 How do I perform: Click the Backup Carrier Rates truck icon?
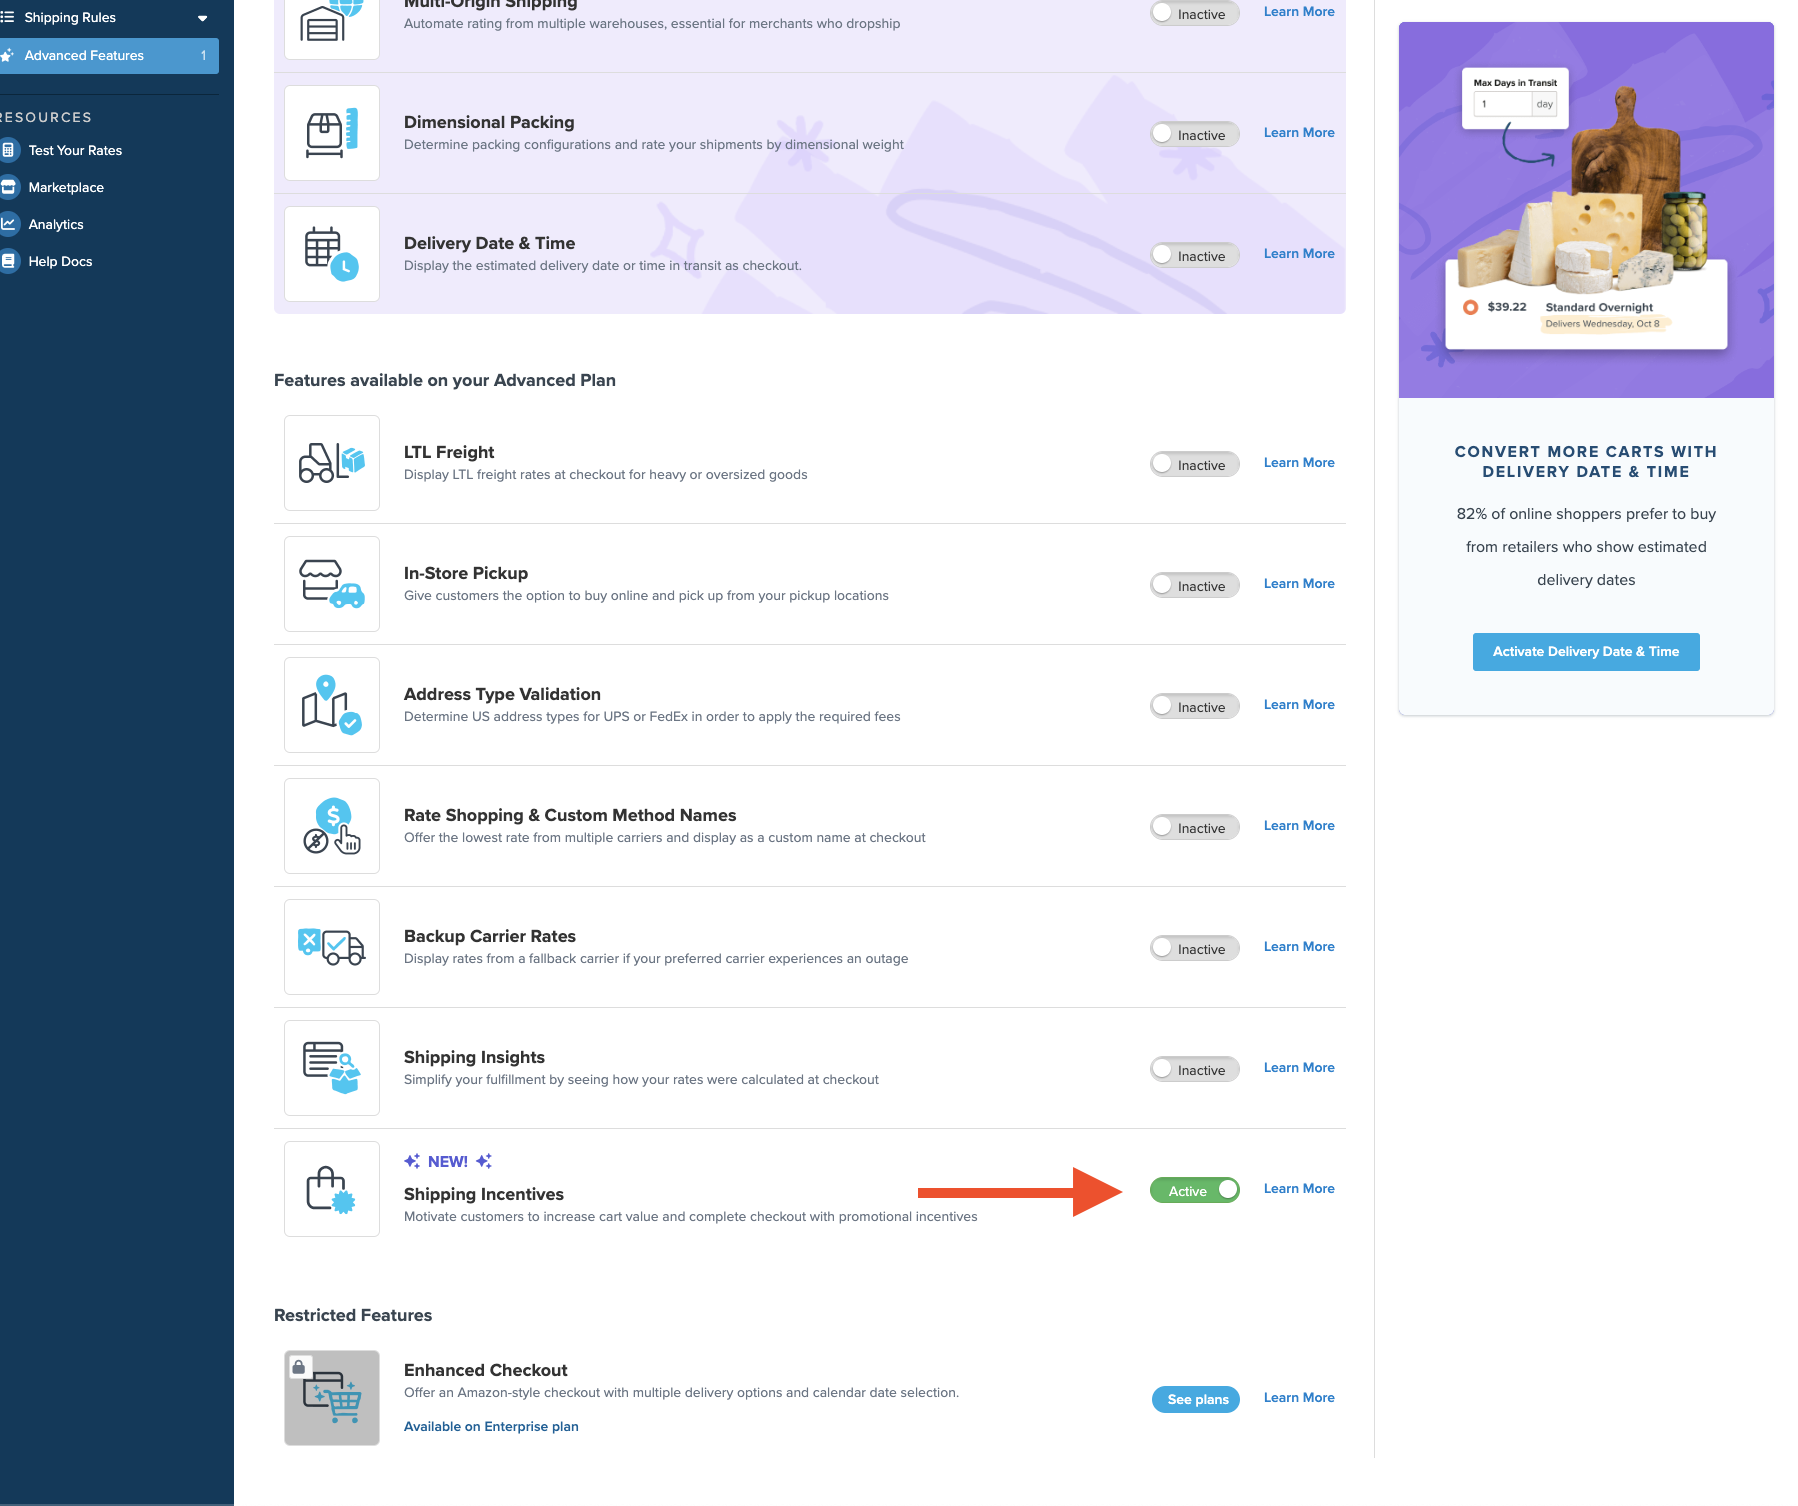[x=331, y=947]
